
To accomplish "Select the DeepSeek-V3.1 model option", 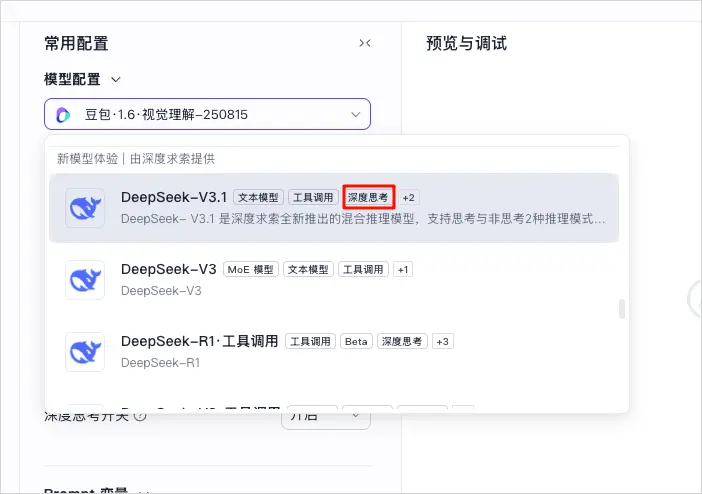I will (334, 208).
